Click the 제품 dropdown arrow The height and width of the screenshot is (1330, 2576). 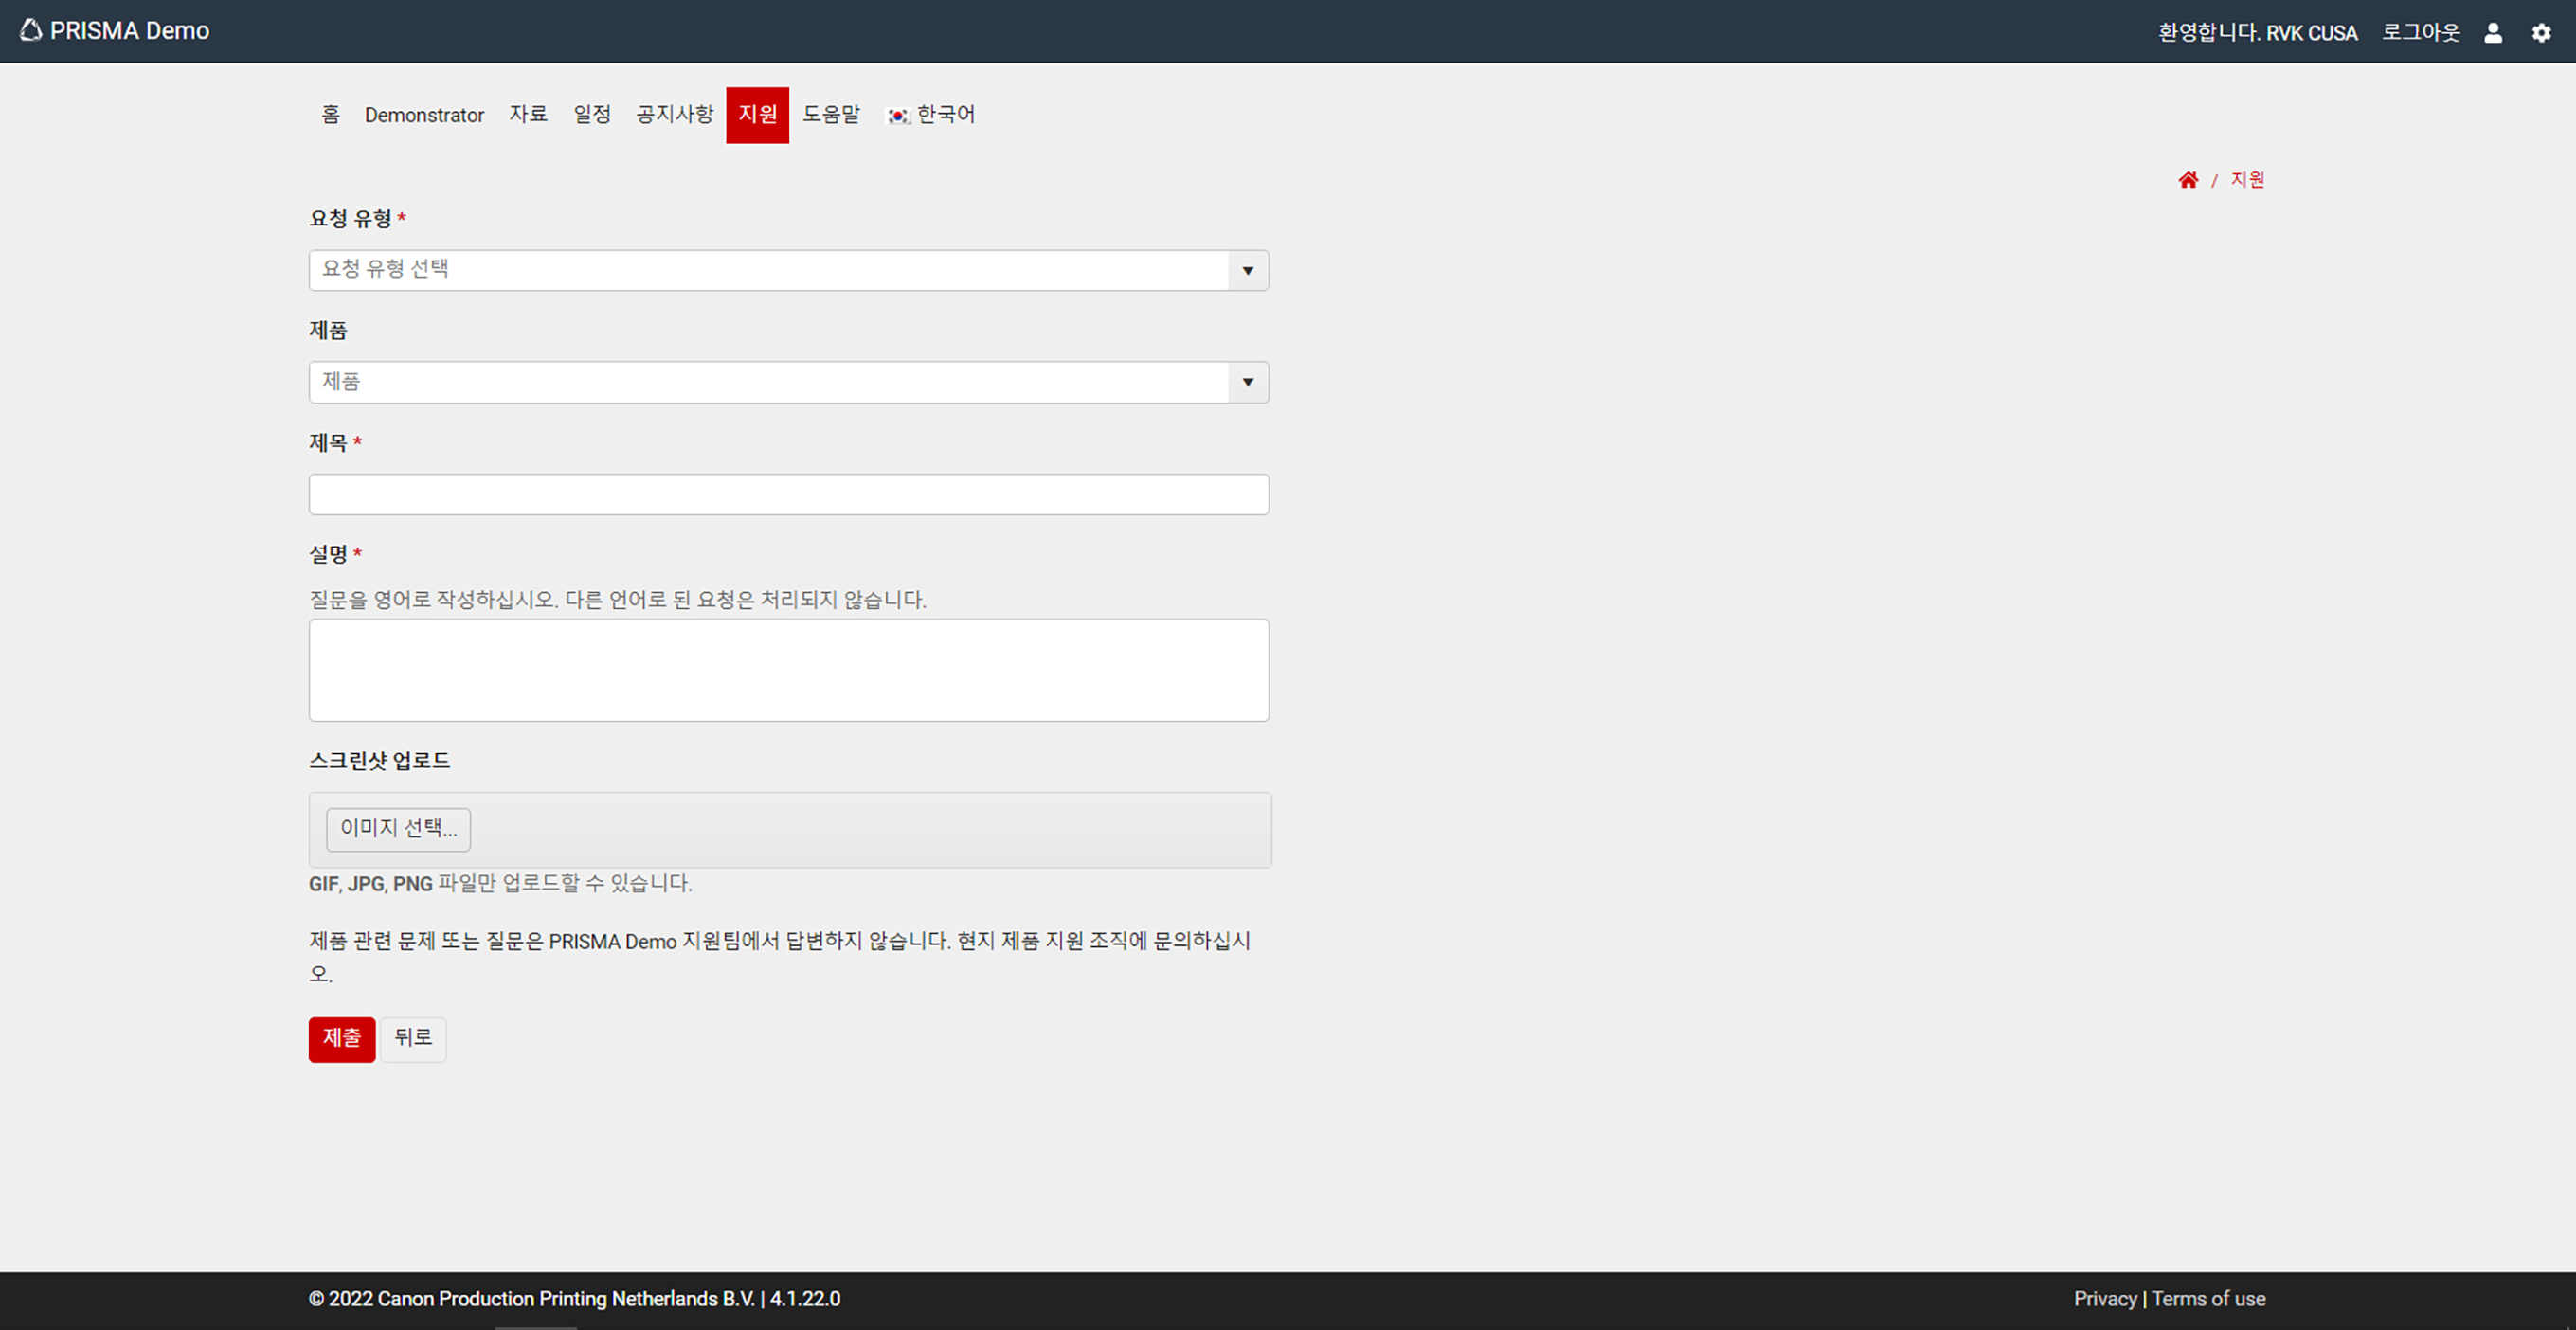[1248, 382]
